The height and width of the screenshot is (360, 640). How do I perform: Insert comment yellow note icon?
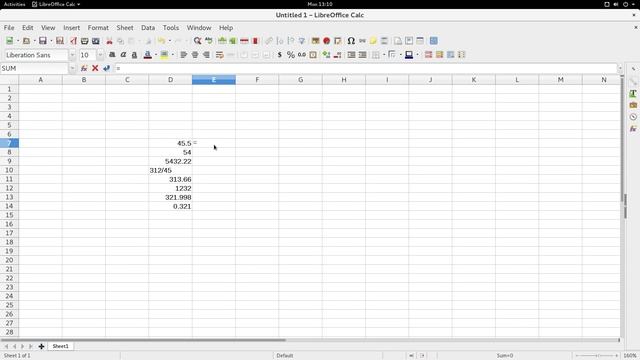373,41
